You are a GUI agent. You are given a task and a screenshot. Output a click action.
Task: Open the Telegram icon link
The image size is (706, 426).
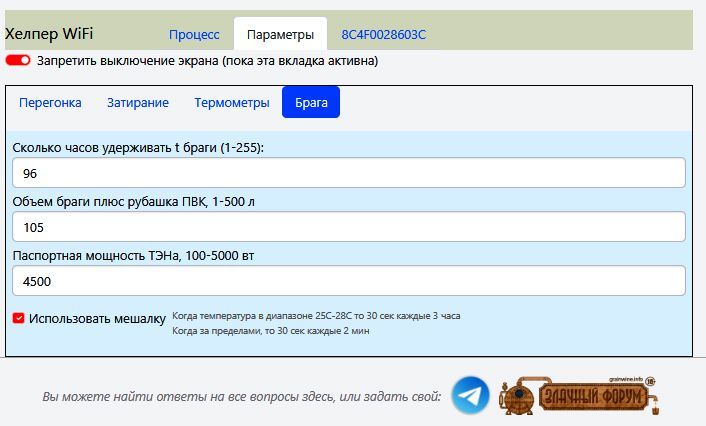470,395
